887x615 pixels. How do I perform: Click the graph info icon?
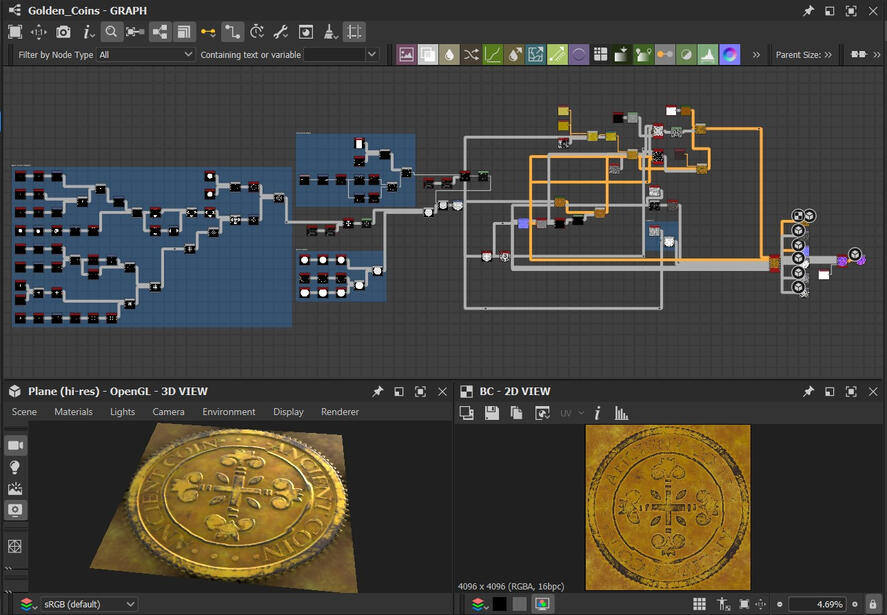pyautogui.click(x=87, y=32)
